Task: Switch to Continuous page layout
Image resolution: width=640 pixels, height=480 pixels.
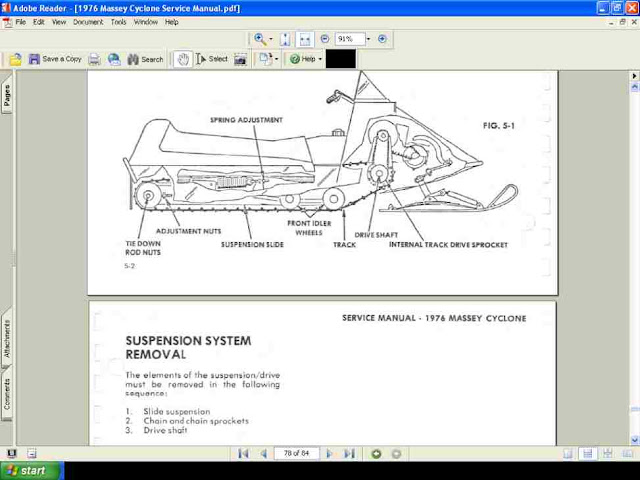Action: click(588, 453)
